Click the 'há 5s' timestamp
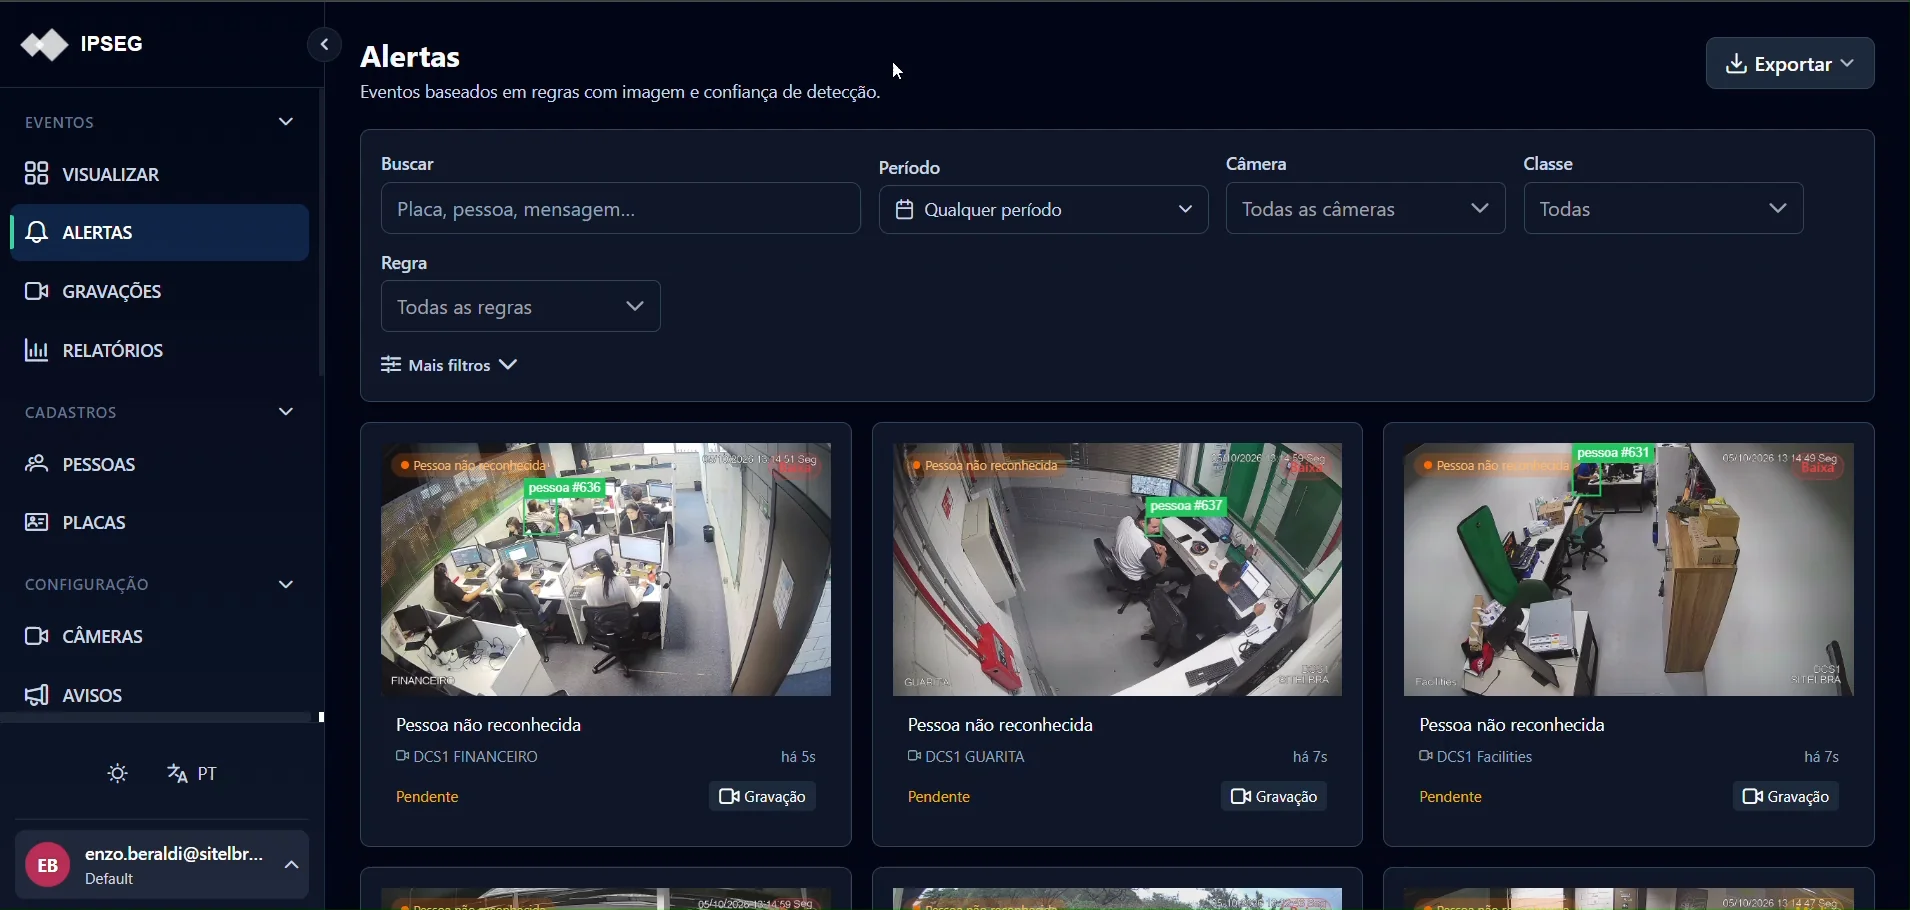 click(x=799, y=758)
